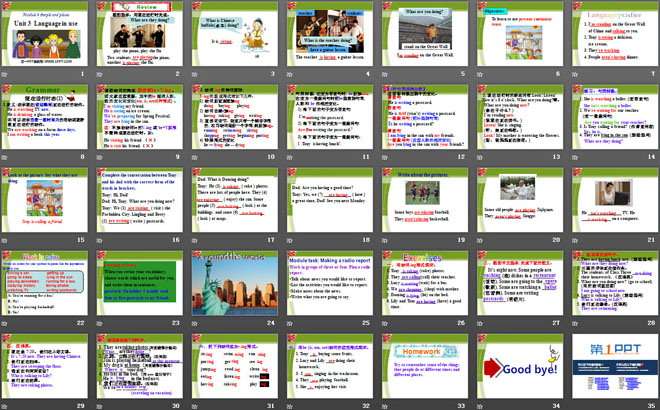Click the animation star icon below slide 12

pos(385,157)
